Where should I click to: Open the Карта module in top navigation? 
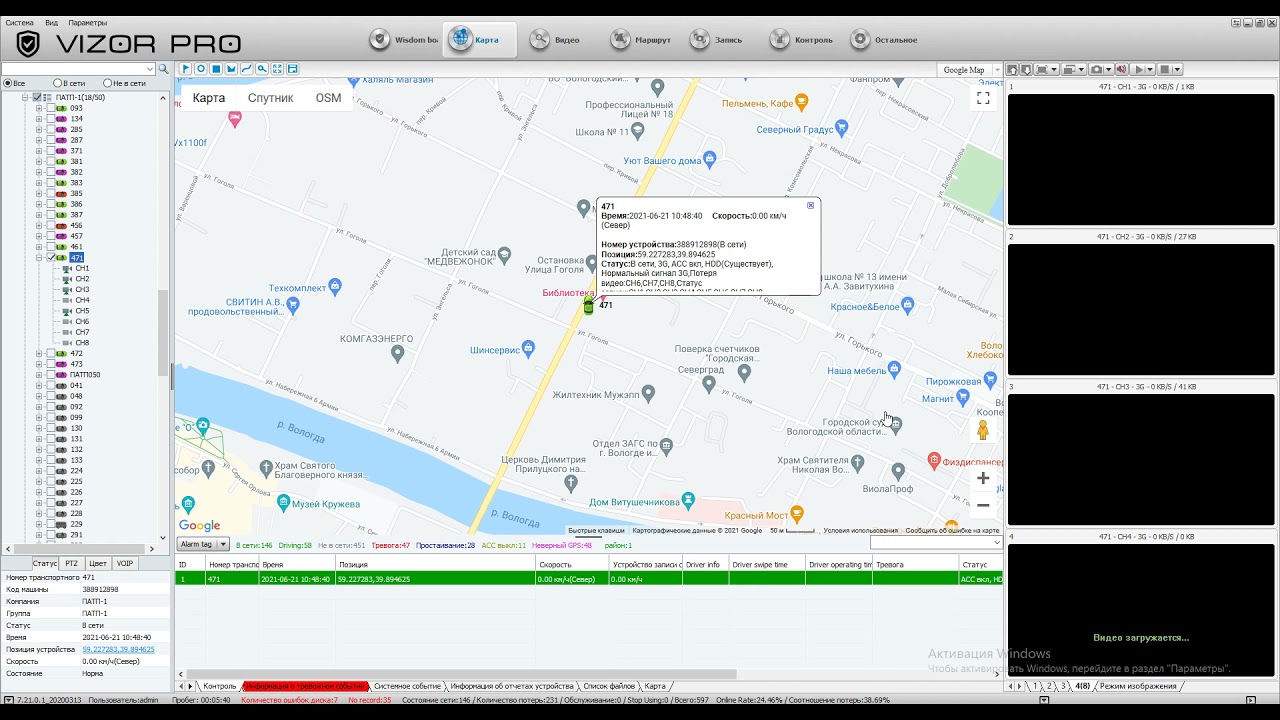[479, 40]
